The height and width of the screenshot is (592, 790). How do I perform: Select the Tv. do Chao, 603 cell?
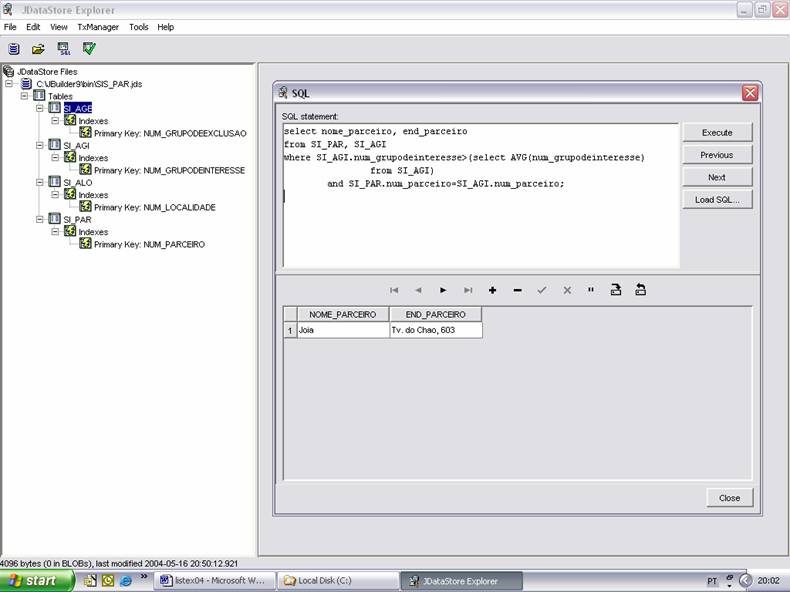[x=435, y=330]
